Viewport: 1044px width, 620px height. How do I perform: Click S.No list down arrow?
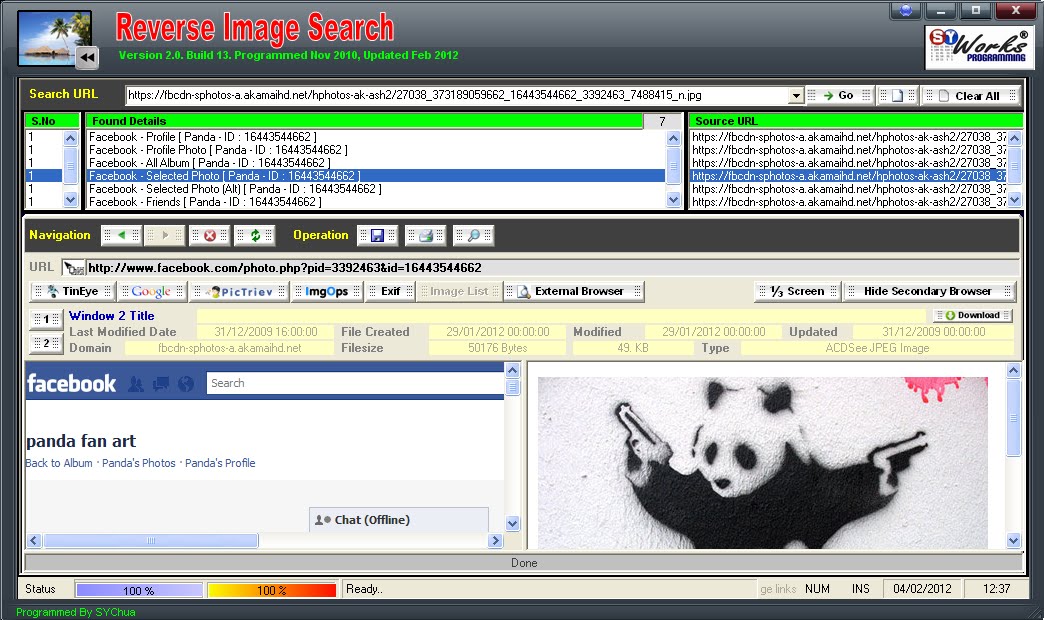(x=70, y=199)
